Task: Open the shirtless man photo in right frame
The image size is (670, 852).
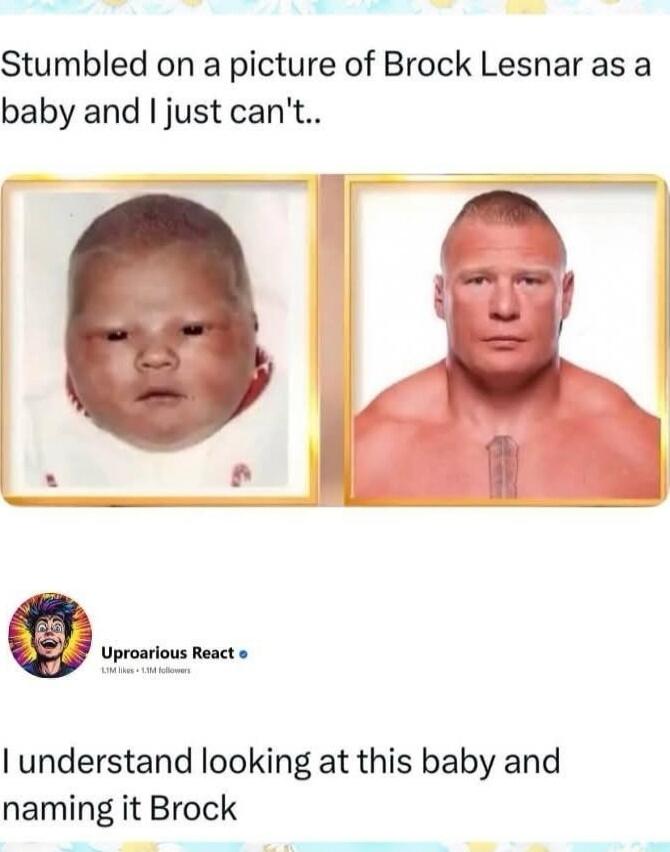Action: point(506,340)
